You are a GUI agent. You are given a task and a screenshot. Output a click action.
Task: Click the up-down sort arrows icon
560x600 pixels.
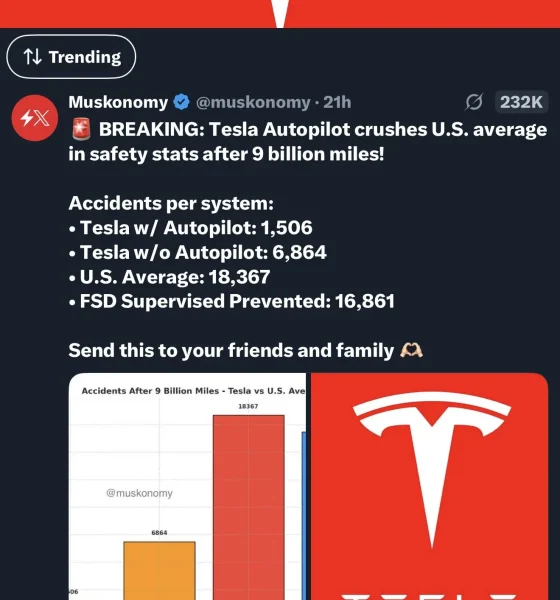33,57
